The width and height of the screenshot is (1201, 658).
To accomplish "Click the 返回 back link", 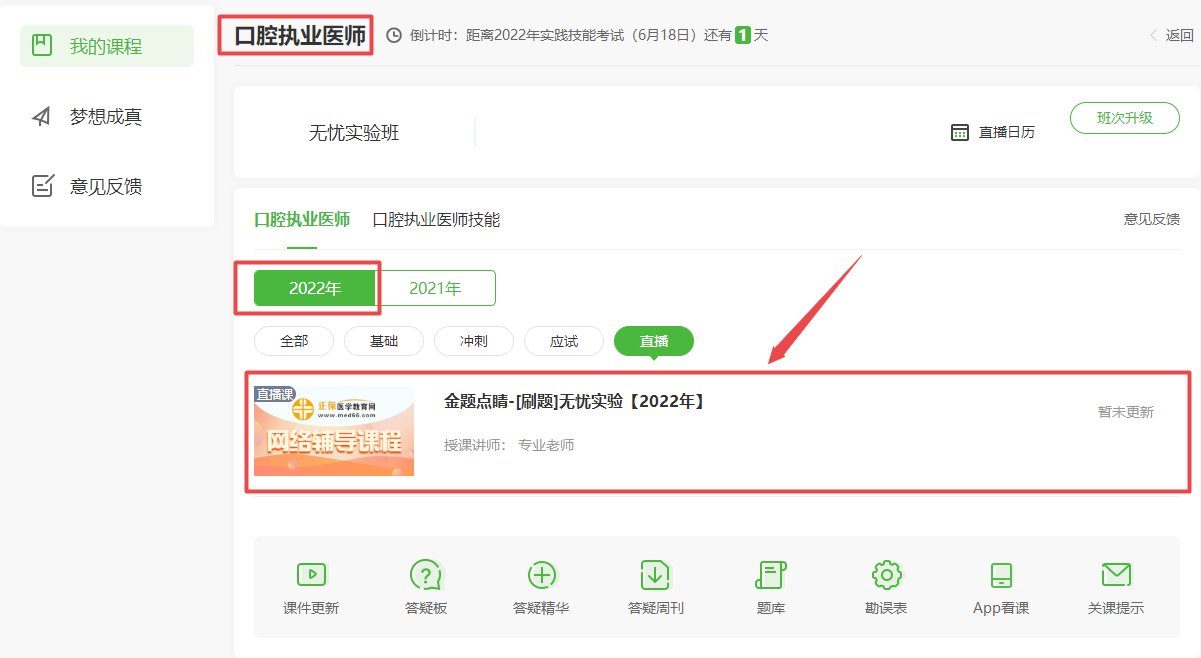I will coord(1172,35).
